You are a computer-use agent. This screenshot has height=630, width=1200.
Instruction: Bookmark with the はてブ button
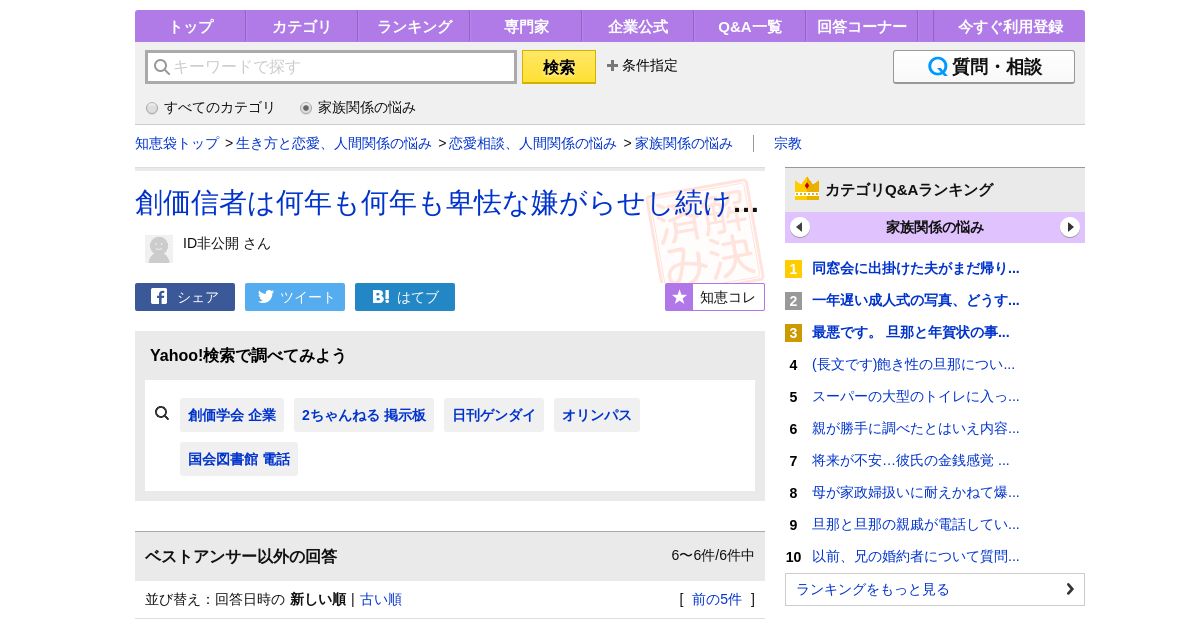point(405,297)
